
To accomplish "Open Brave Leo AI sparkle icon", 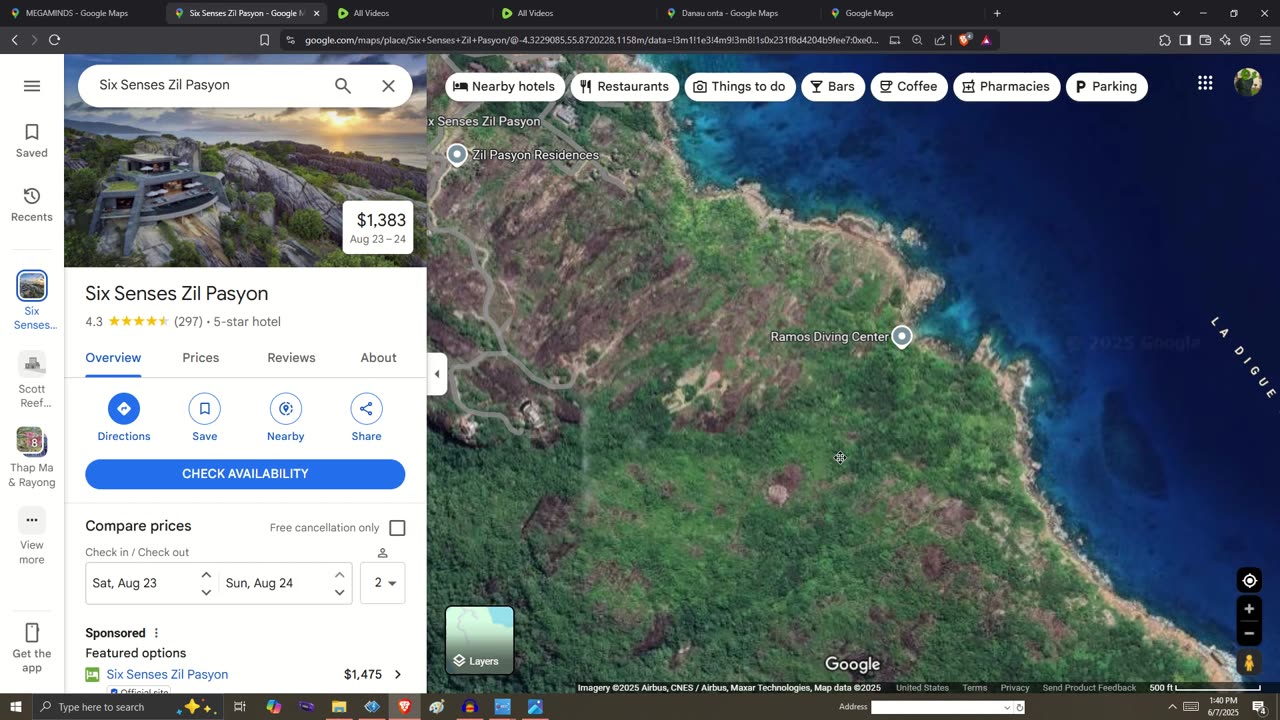I will (1225, 40).
